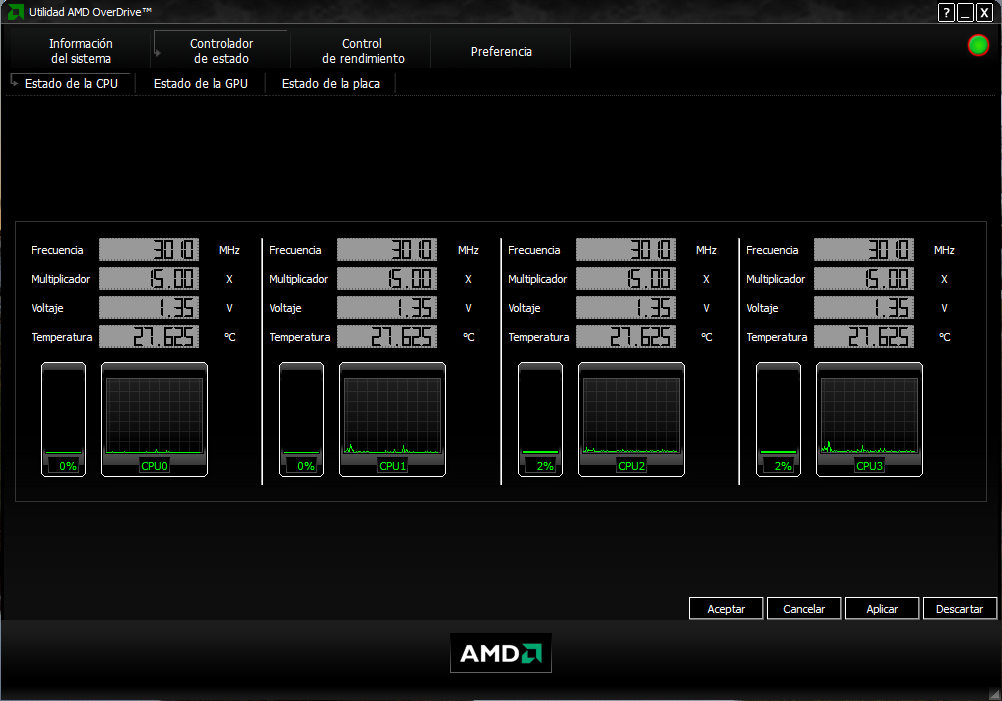Open the Preferencia tab

point(501,51)
